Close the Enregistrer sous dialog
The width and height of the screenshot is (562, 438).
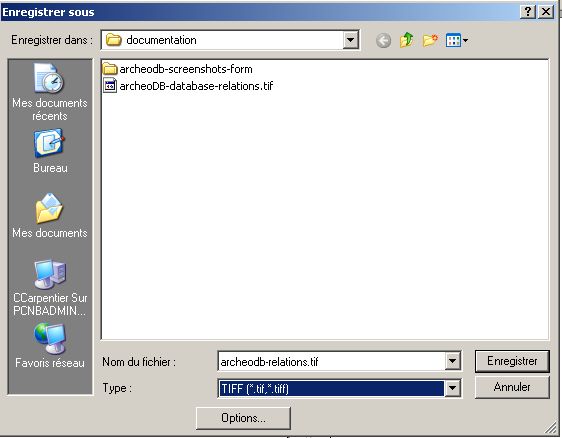pyautogui.click(x=546, y=12)
